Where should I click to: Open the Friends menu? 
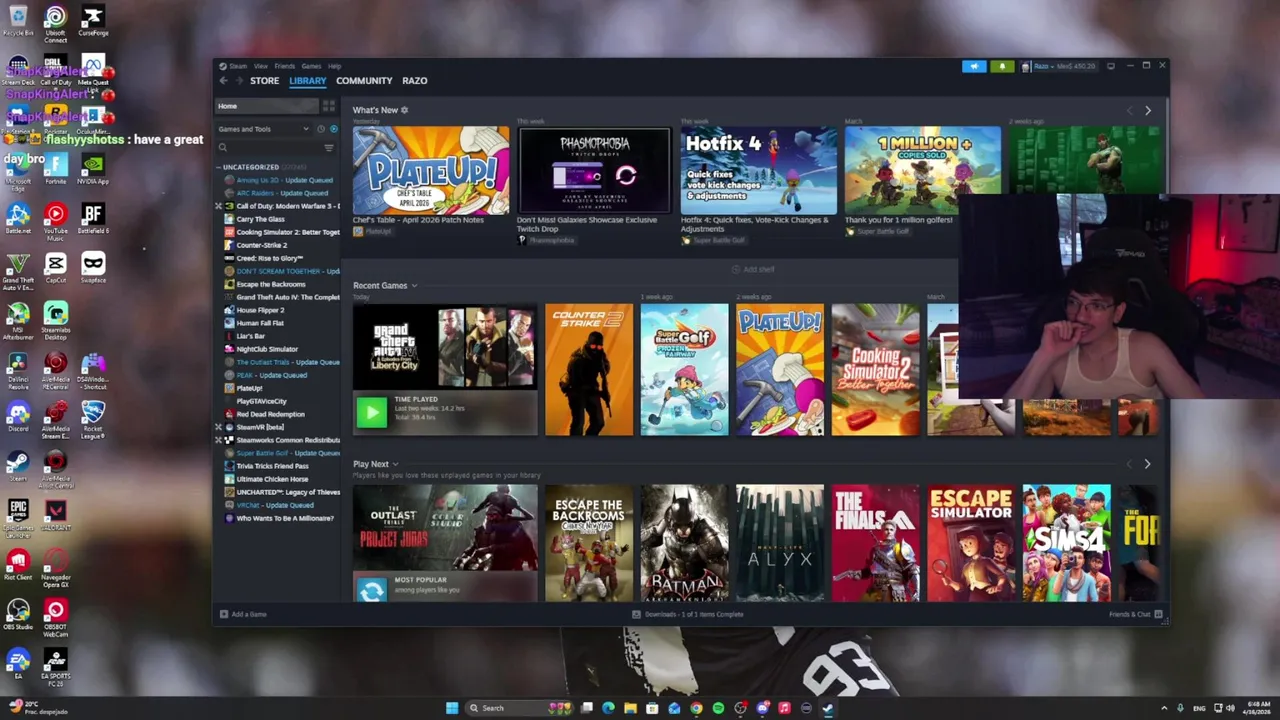click(x=285, y=66)
